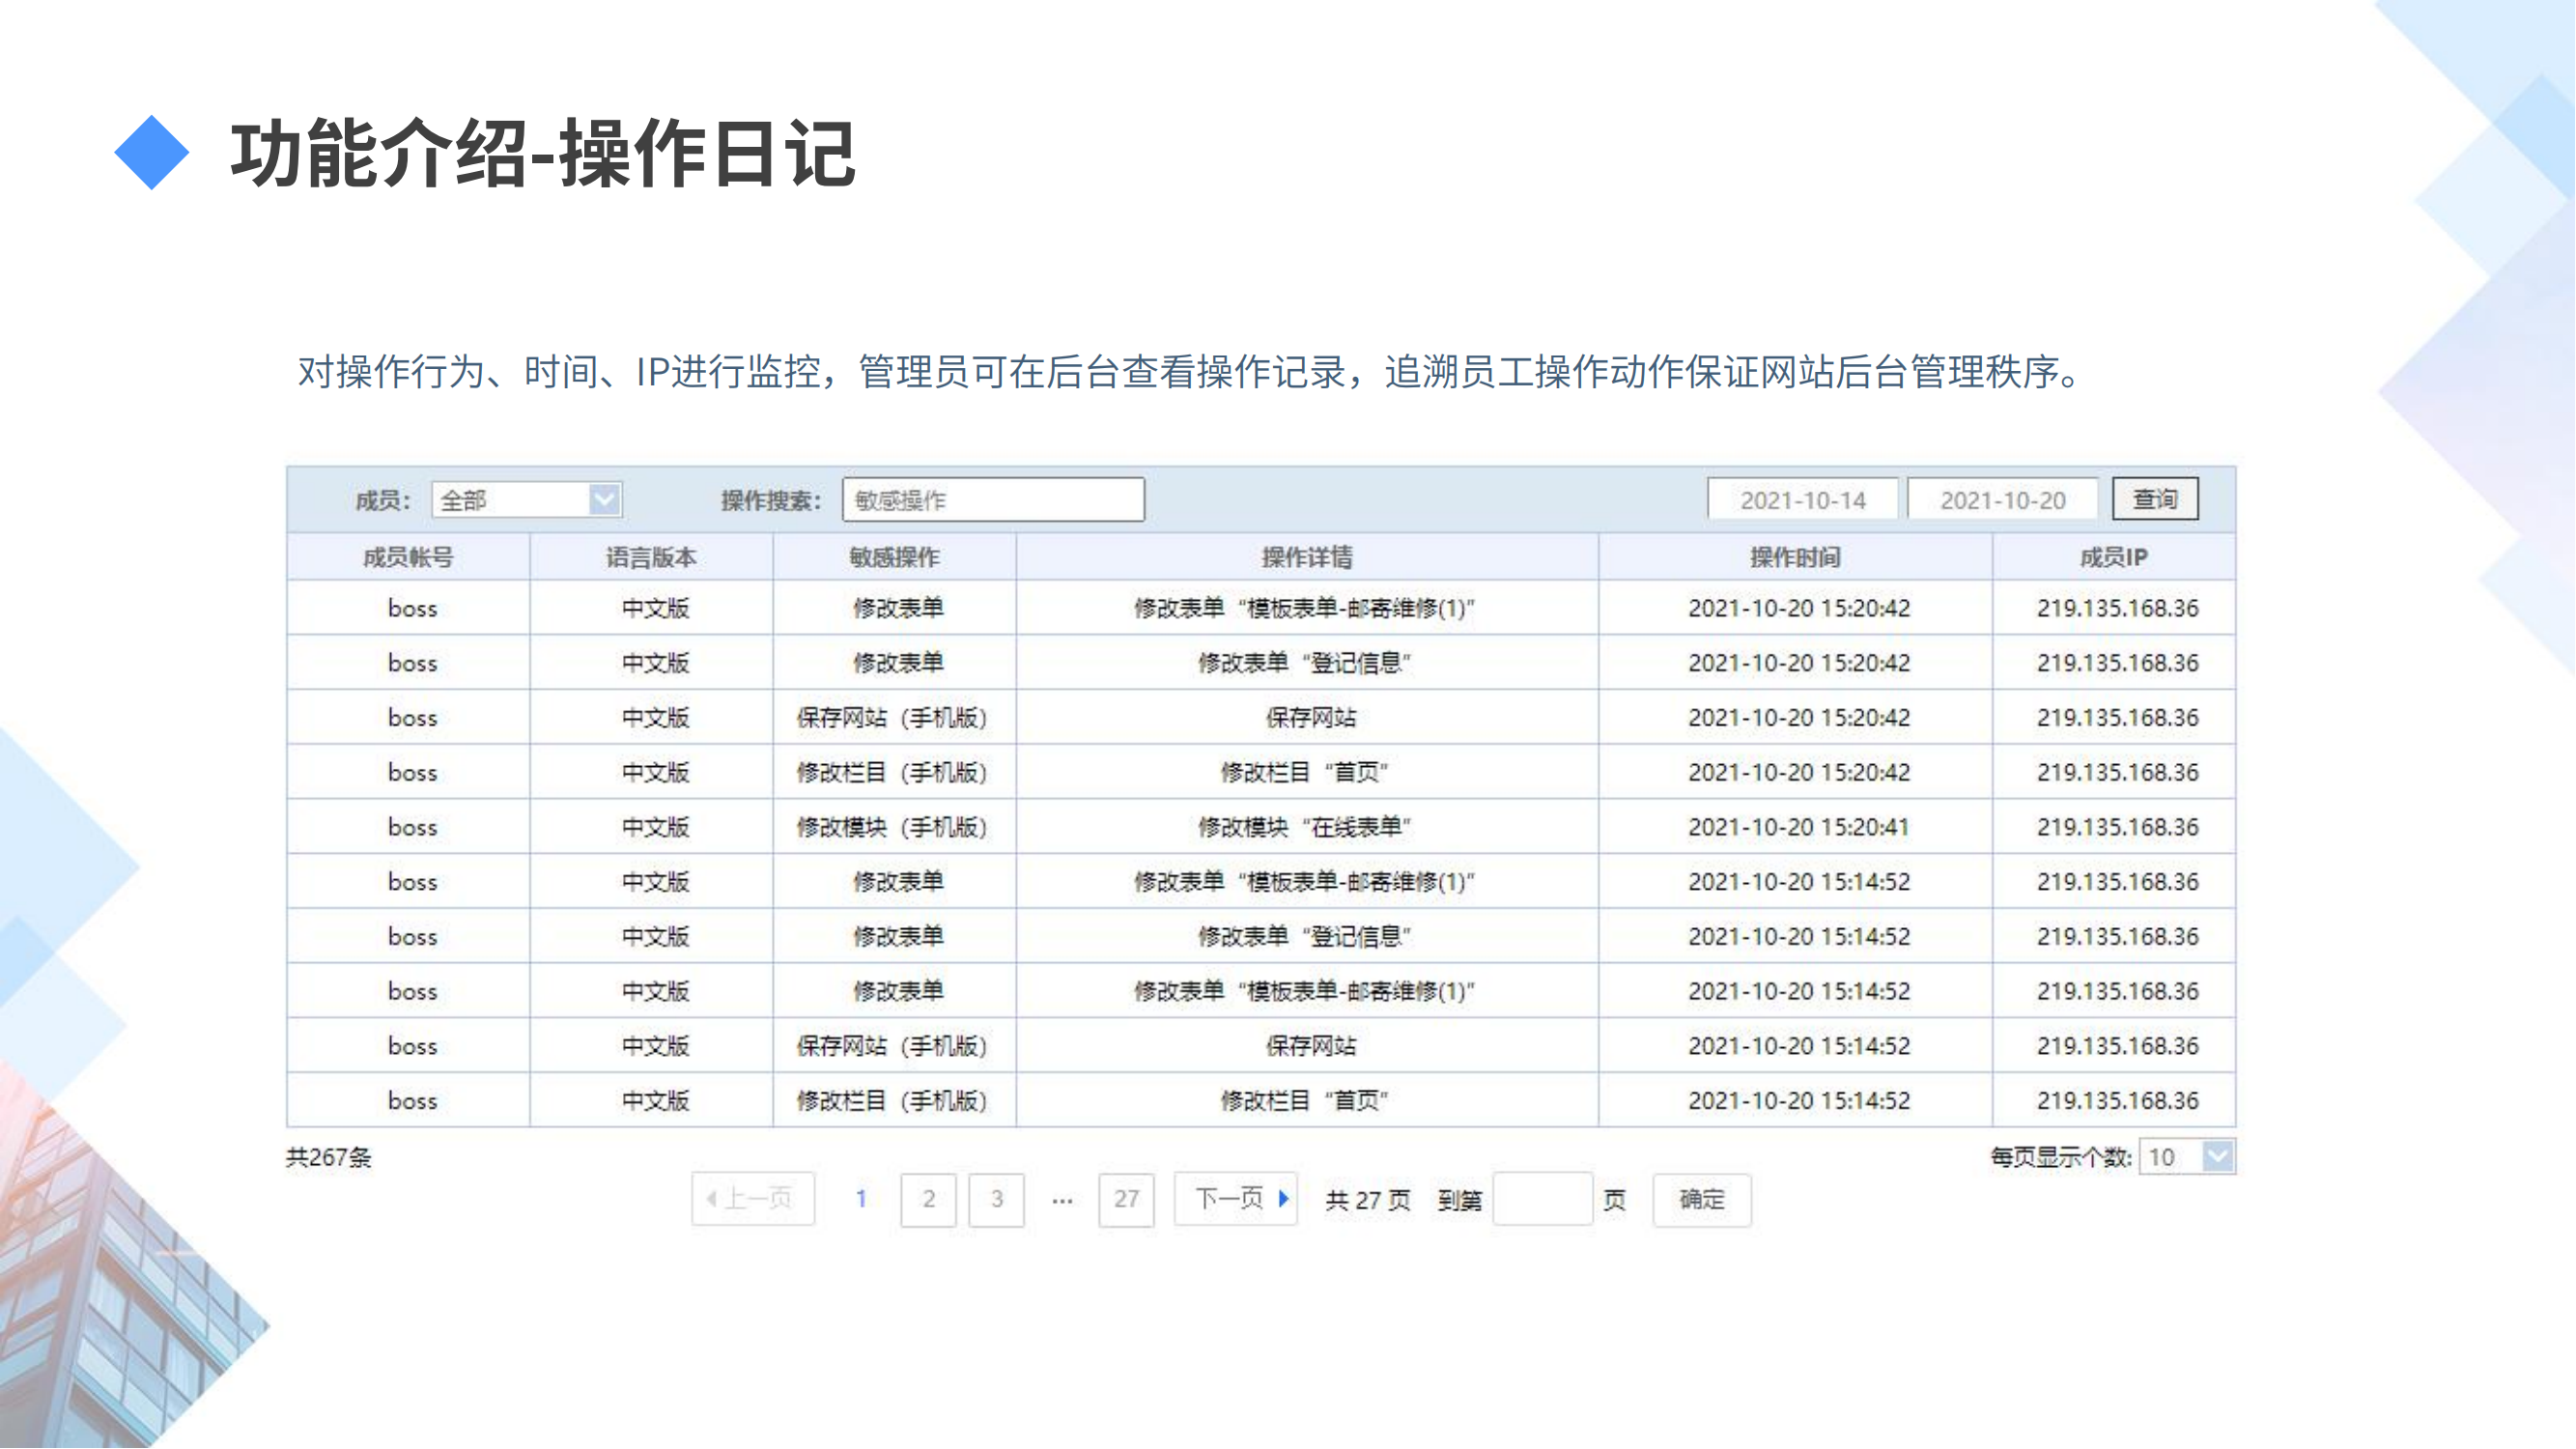Select the end date field 2021-10-20
Image resolution: width=2576 pixels, height=1449 pixels.
[x=2002, y=500]
